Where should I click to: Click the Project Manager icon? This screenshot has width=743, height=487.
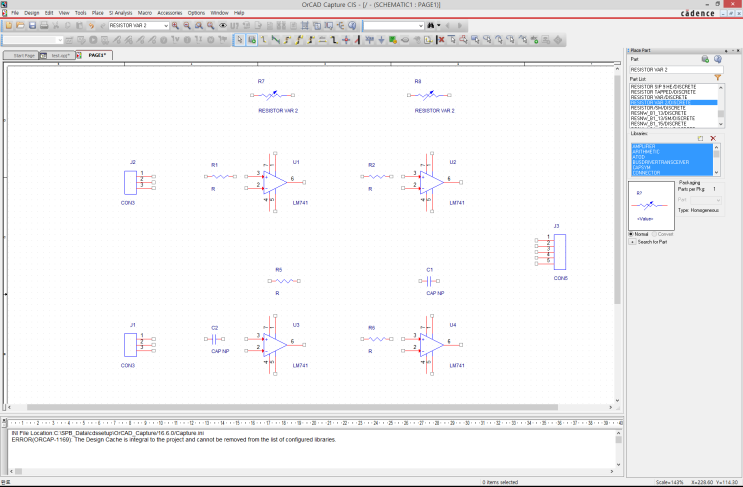coord(340,25)
